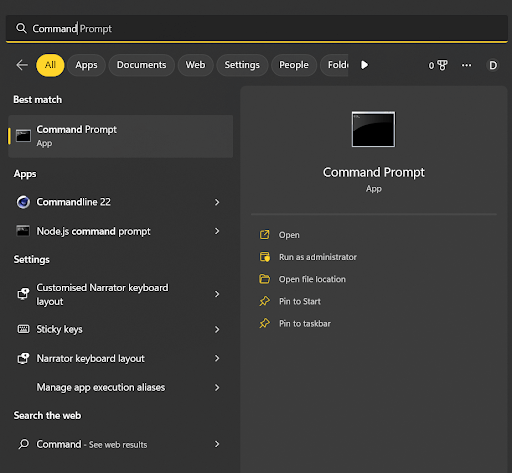This screenshot has width=512, height=473.
Task: Choose Pin to taskbar
Action: (x=305, y=324)
